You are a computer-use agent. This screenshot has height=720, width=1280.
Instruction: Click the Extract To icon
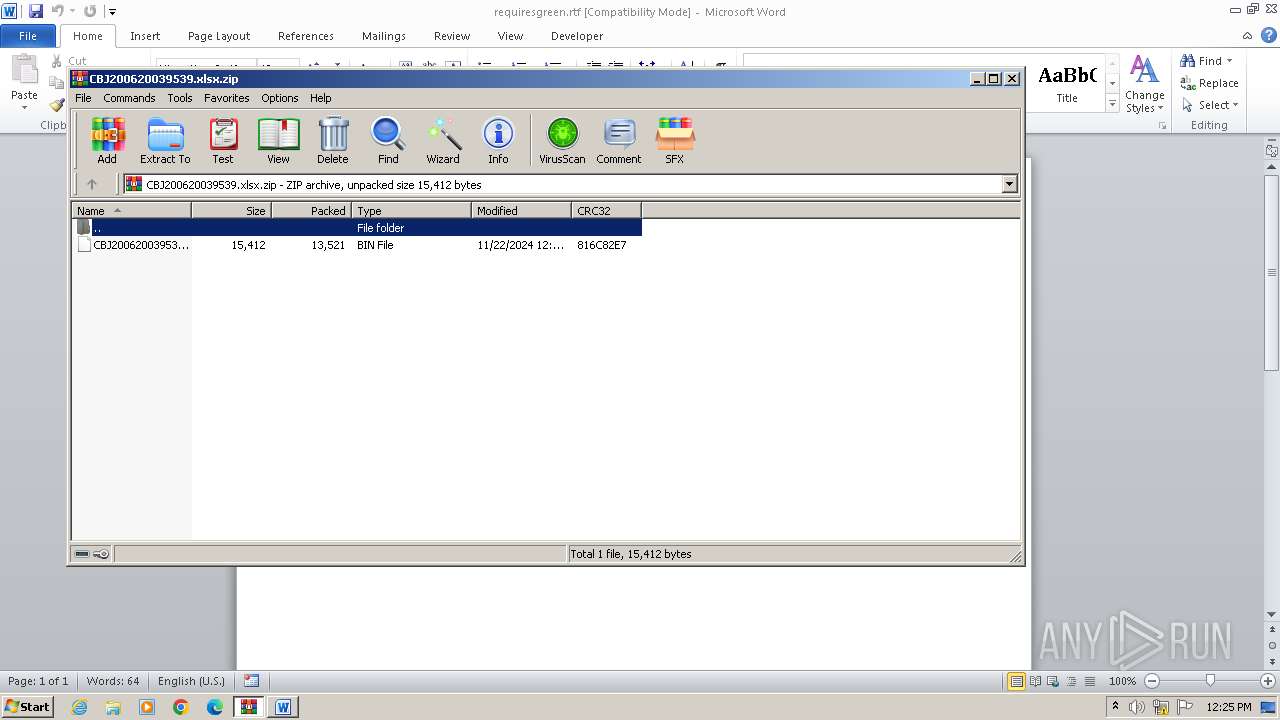click(x=165, y=141)
